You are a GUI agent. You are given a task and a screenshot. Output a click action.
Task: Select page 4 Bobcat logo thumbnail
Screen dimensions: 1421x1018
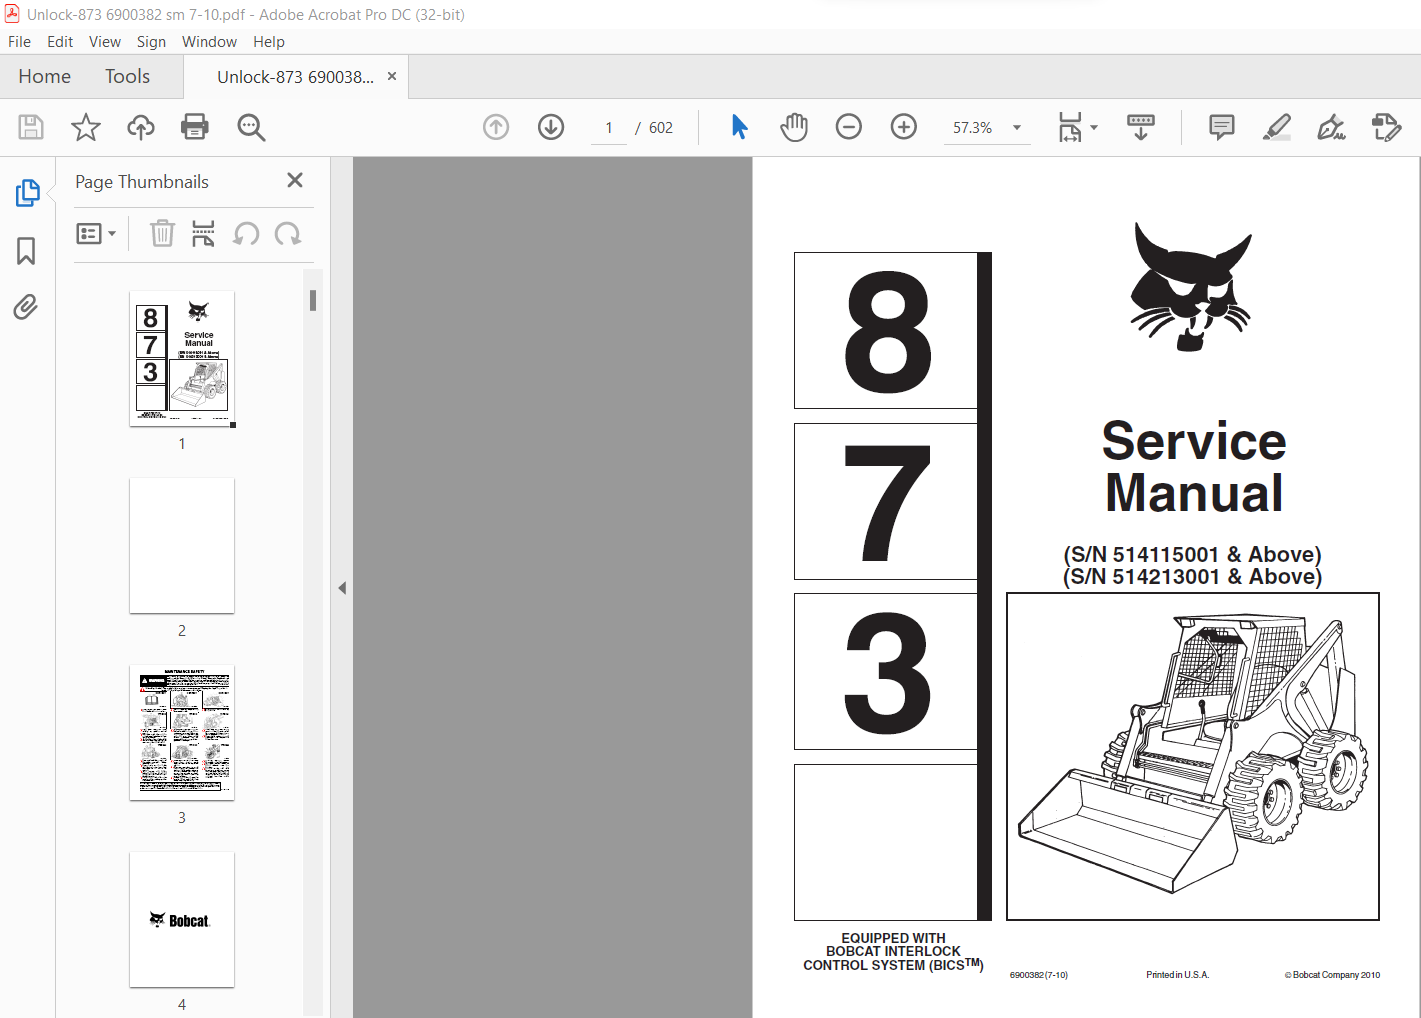point(182,920)
